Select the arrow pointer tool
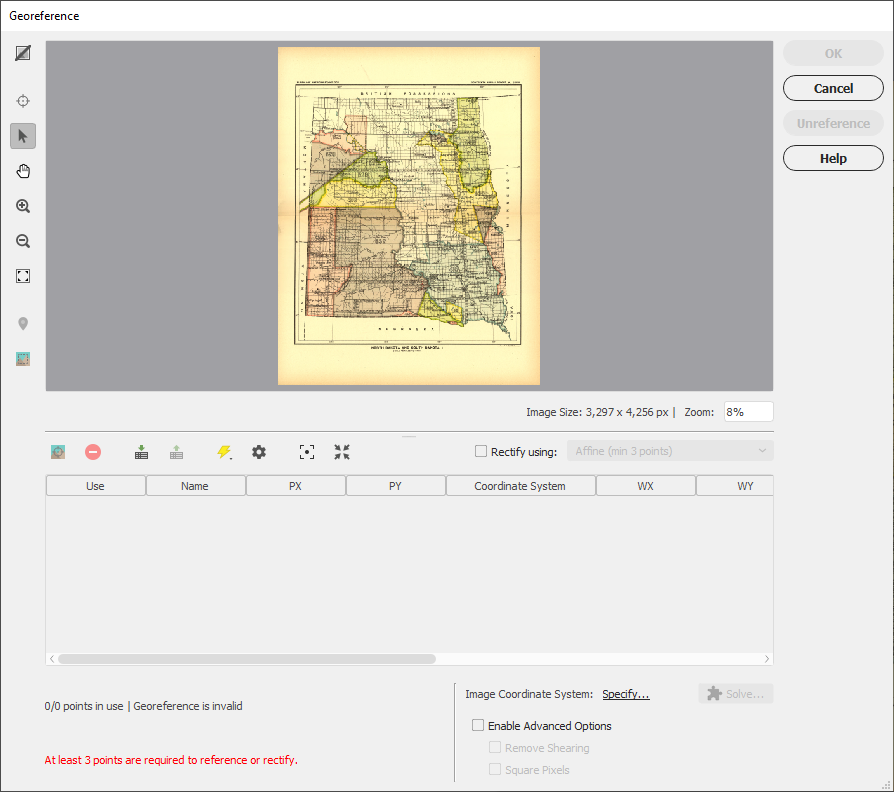The image size is (894, 792). 23,136
